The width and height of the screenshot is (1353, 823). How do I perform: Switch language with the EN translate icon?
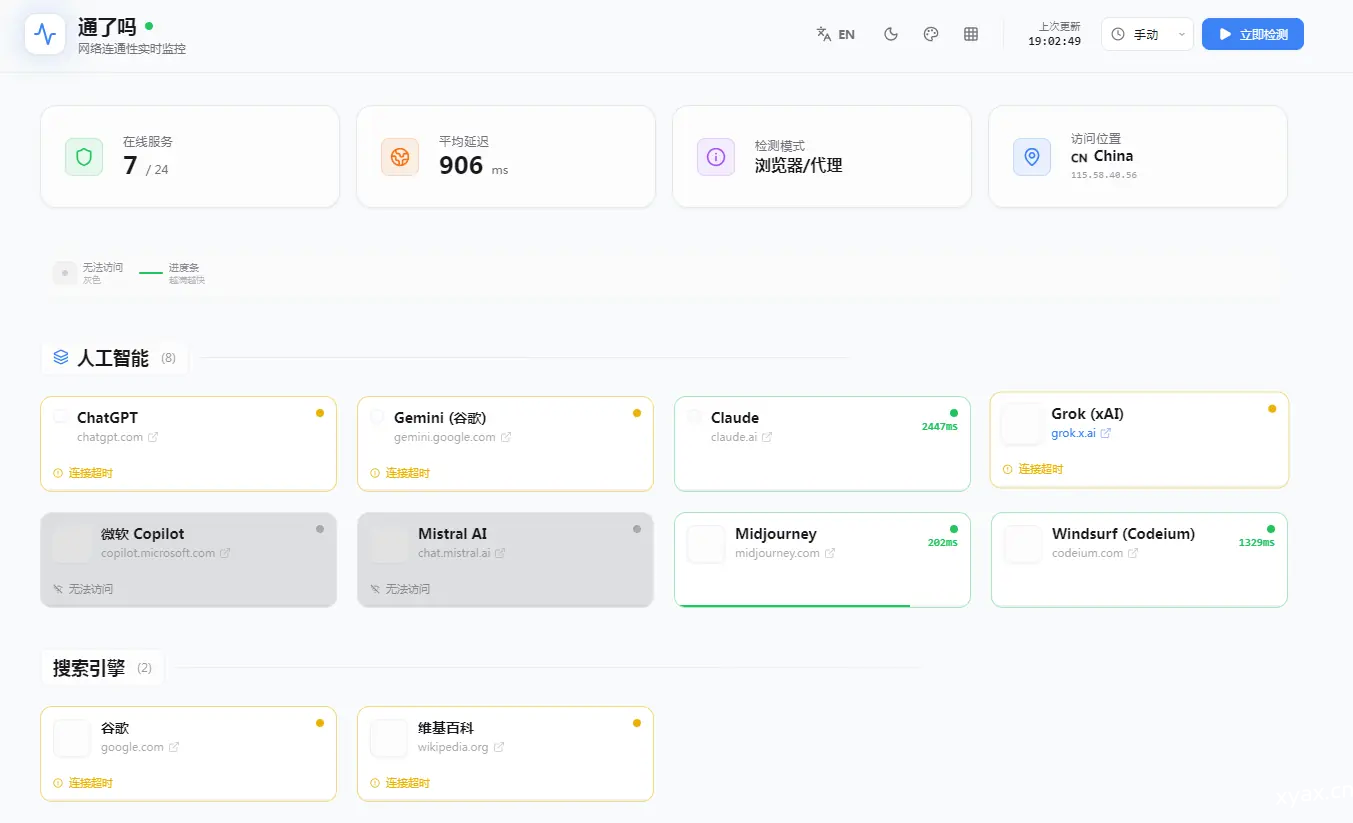836,34
